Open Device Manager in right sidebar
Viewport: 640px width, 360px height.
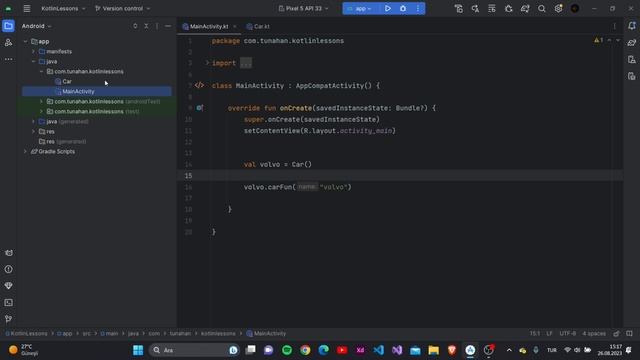(x=632, y=60)
